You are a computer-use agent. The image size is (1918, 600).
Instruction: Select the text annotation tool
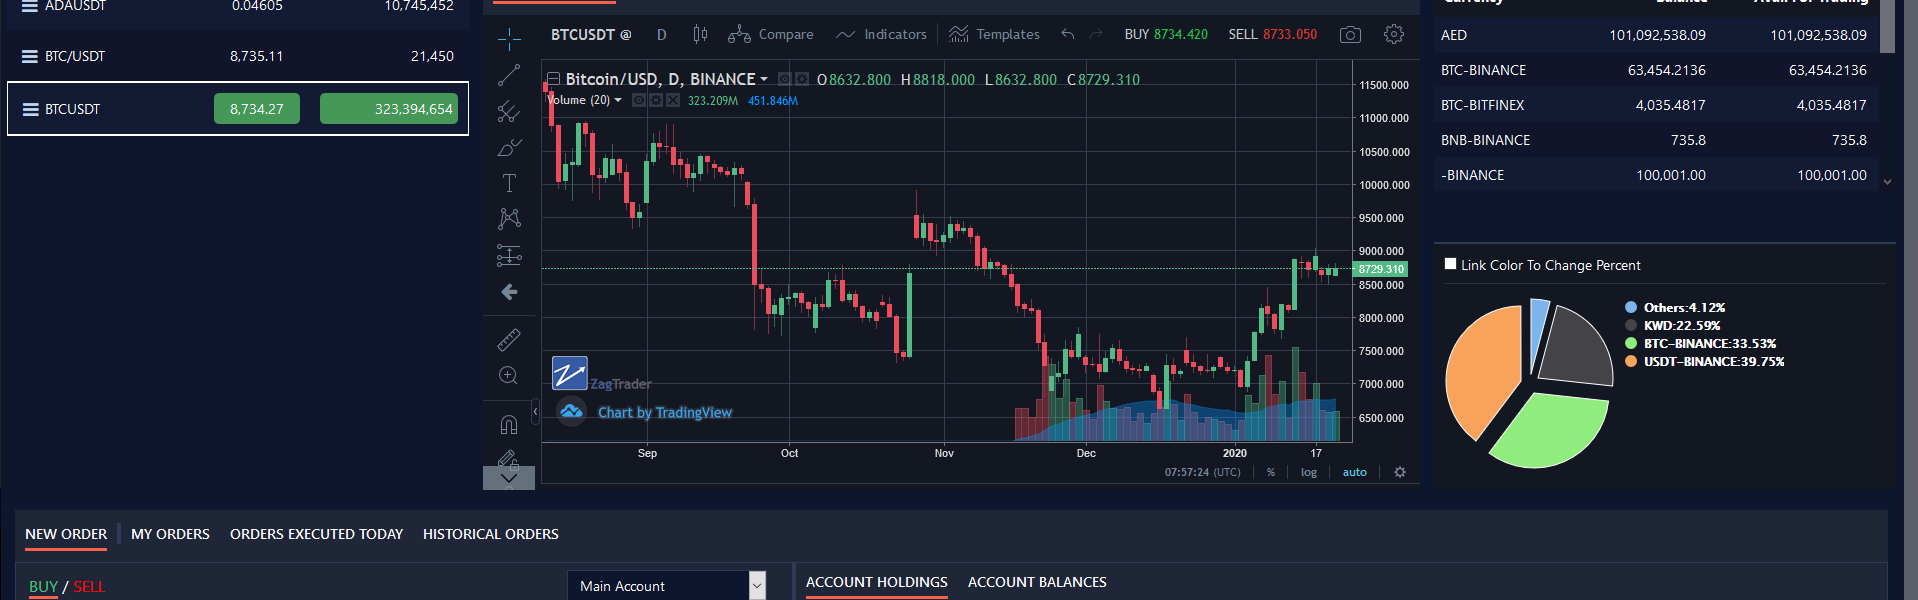(x=509, y=183)
